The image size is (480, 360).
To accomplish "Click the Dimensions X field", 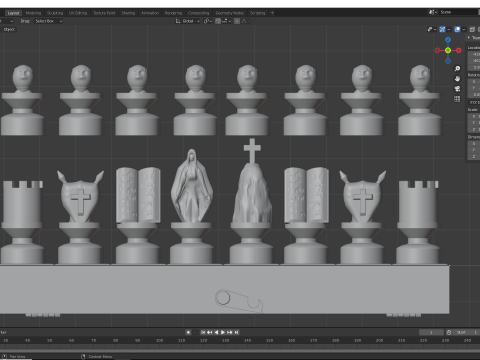I will tap(474, 144).
